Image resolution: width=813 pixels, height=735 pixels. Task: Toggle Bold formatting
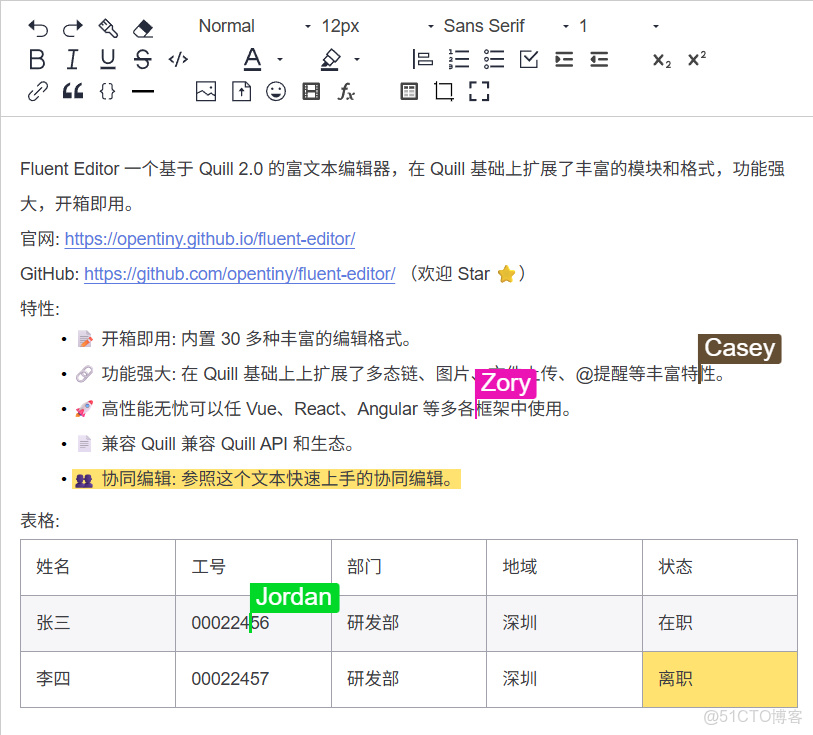click(x=37, y=59)
